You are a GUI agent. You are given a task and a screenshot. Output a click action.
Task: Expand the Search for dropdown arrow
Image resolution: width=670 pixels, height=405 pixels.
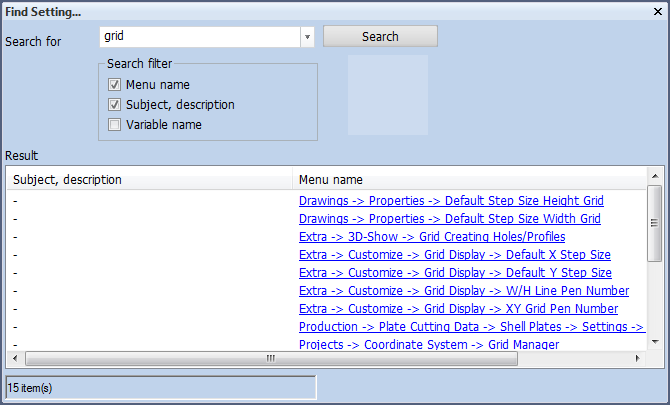pos(307,37)
